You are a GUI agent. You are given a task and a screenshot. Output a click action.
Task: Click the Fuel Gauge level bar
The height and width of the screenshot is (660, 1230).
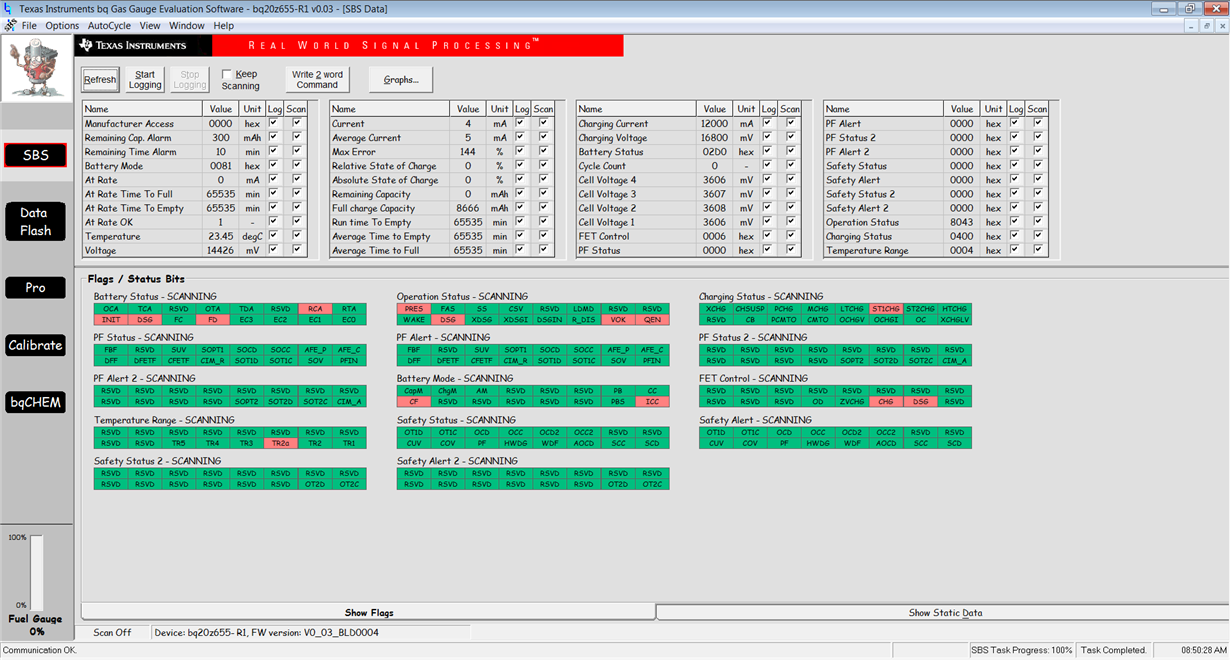[x=37, y=572]
